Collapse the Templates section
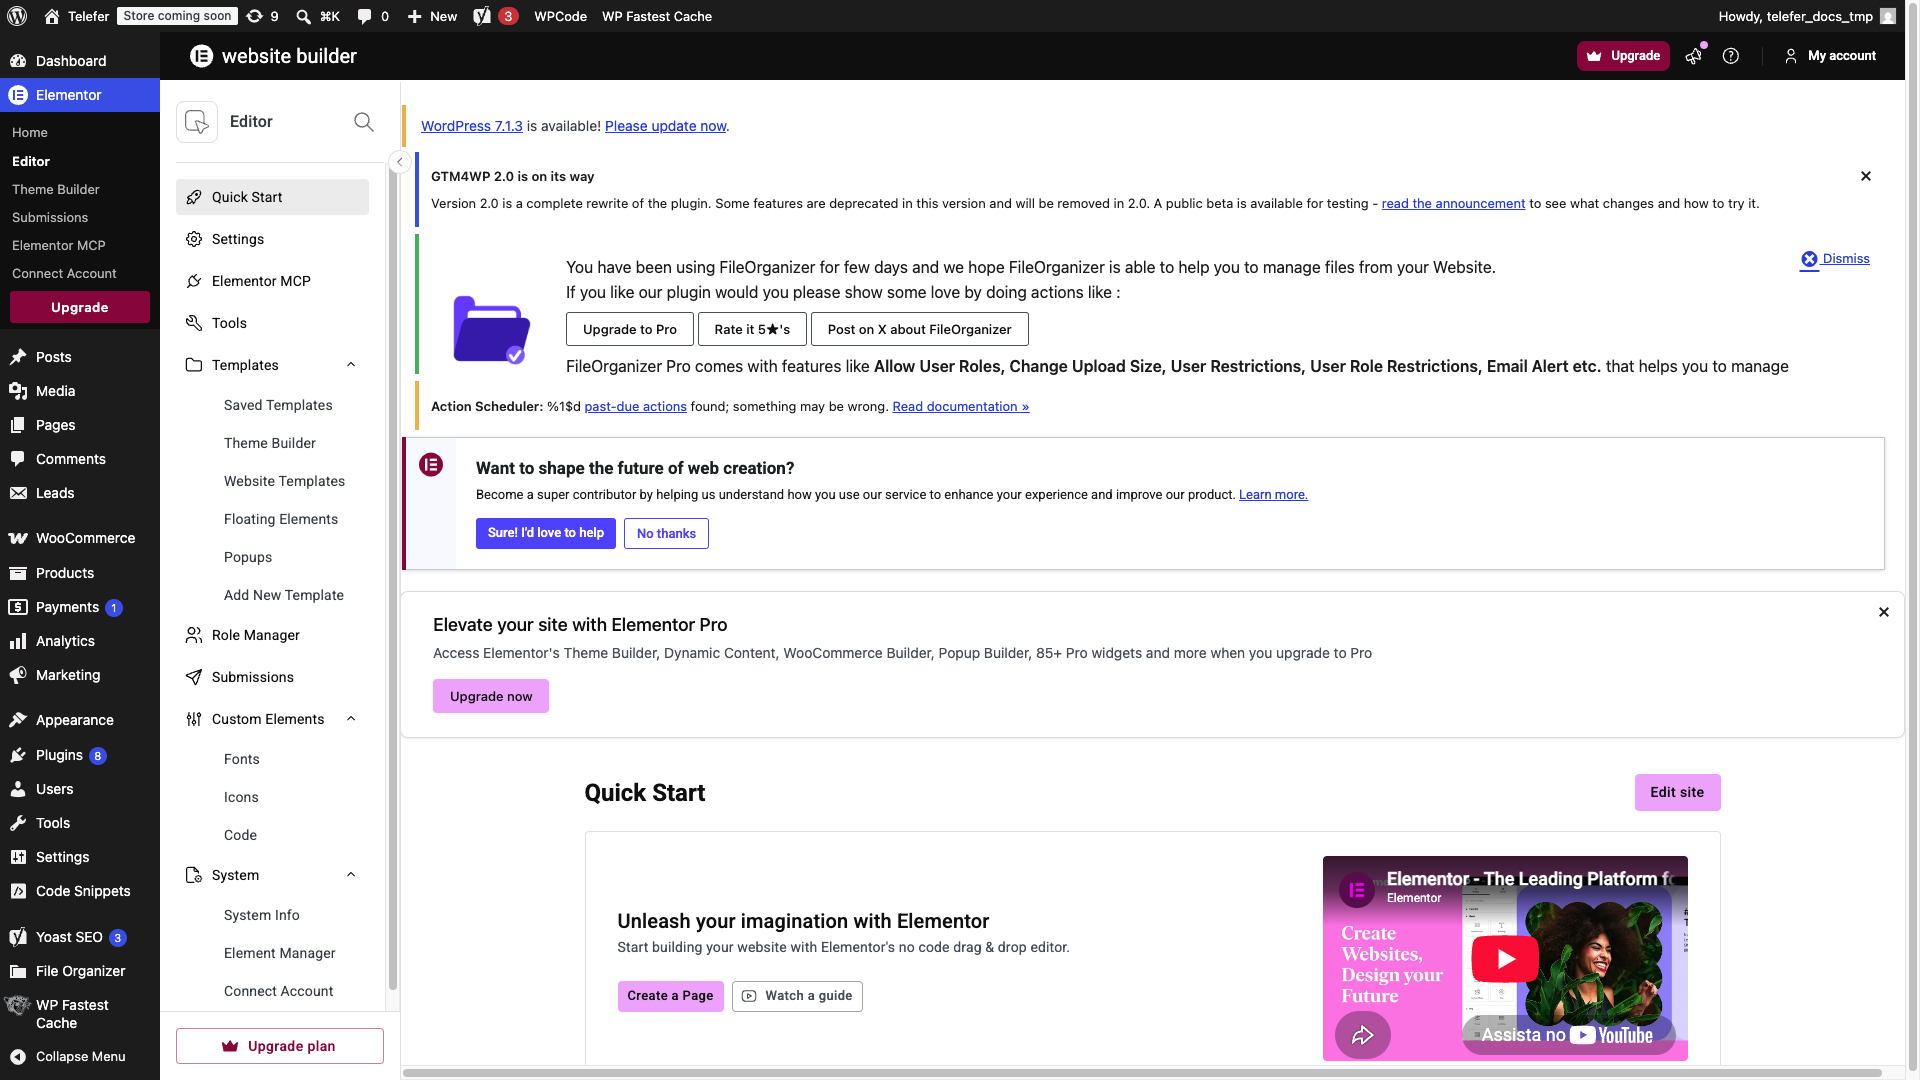1920x1080 pixels. (x=351, y=365)
